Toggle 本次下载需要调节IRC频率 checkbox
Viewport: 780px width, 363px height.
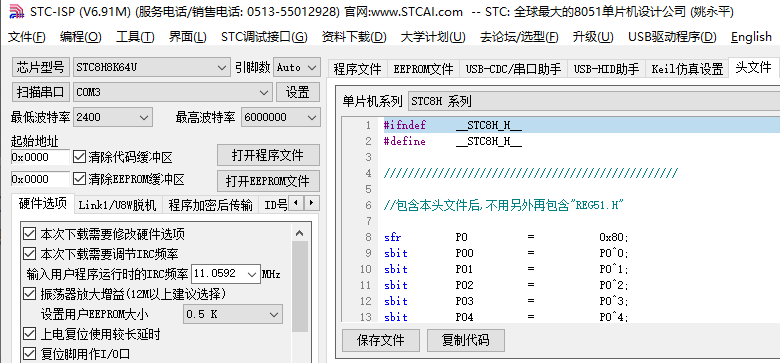point(30,254)
